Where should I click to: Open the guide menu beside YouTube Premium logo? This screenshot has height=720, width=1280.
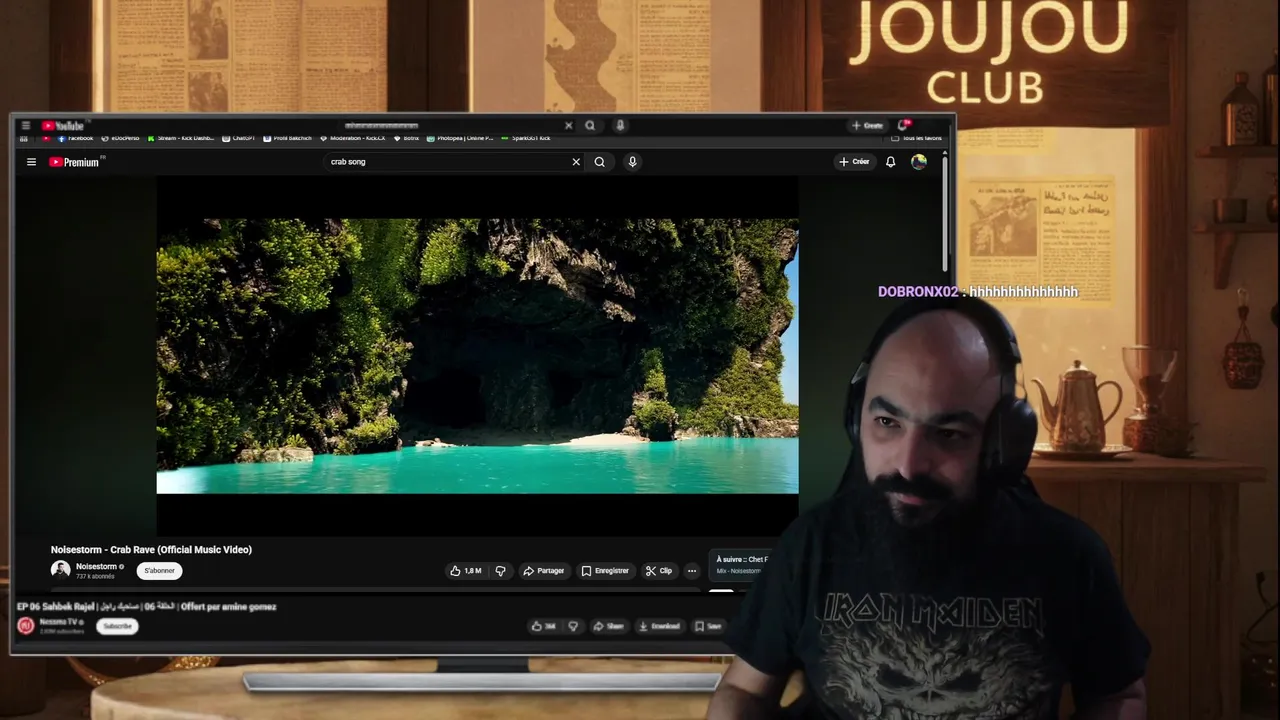click(x=31, y=162)
